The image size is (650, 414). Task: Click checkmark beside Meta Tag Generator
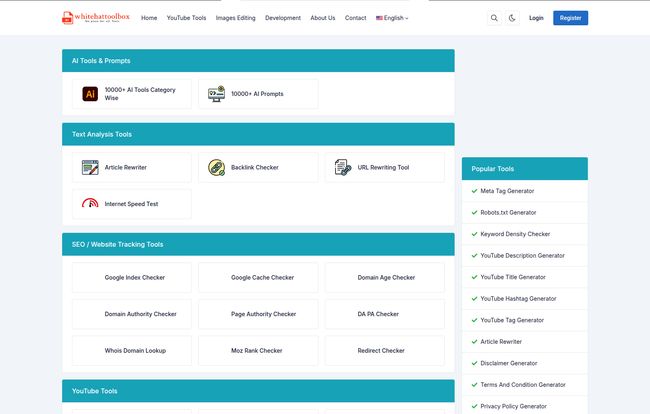[x=474, y=191]
